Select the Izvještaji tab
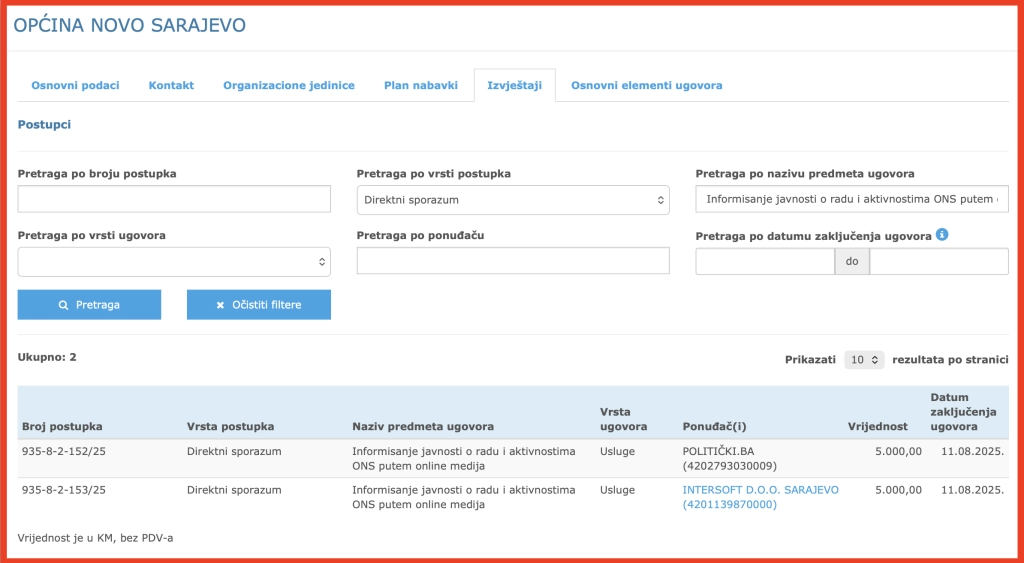The image size is (1024, 563). [x=514, y=86]
